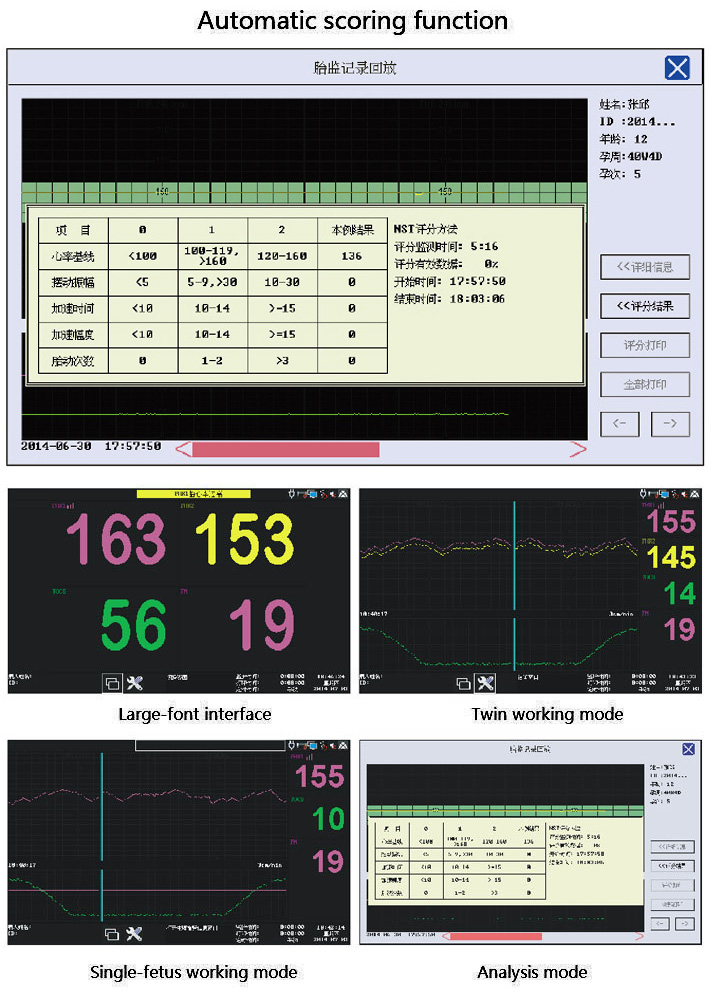Close the analysis mode thumbnail dialog
712x995 pixels.
(688, 749)
